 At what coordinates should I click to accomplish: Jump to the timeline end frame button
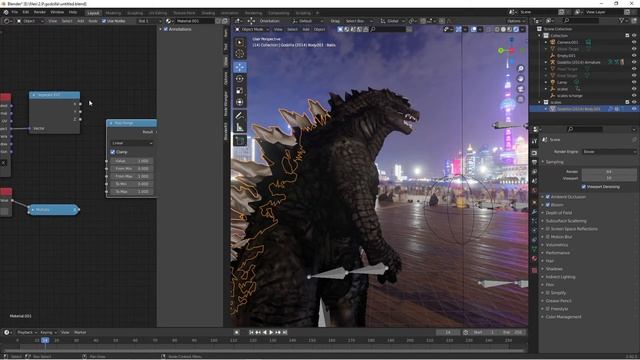tap(285, 332)
